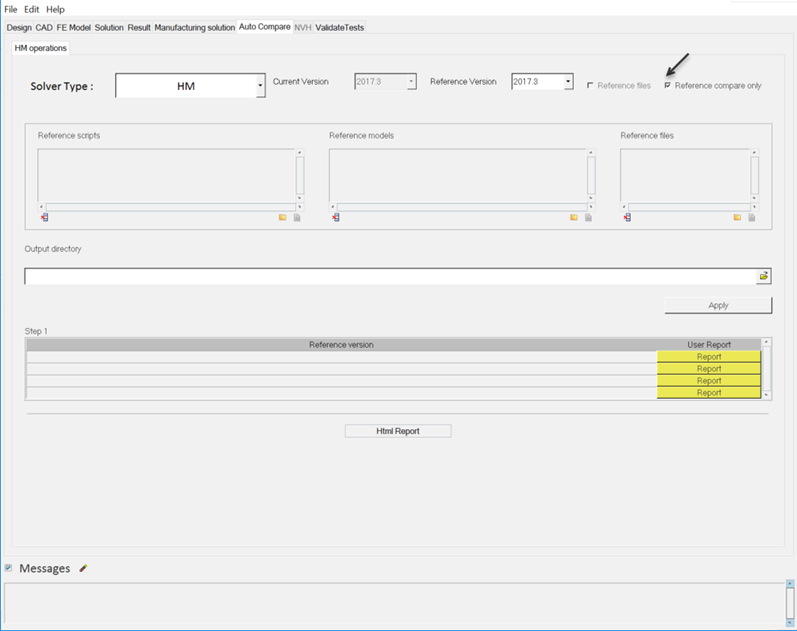Click the file icon under Reference models
The height and width of the screenshot is (631, 797).
click(588, 217)
